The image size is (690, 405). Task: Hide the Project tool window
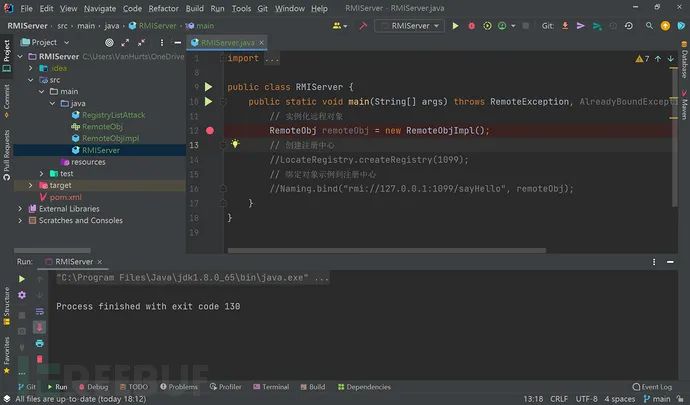(x=177, y=42)
